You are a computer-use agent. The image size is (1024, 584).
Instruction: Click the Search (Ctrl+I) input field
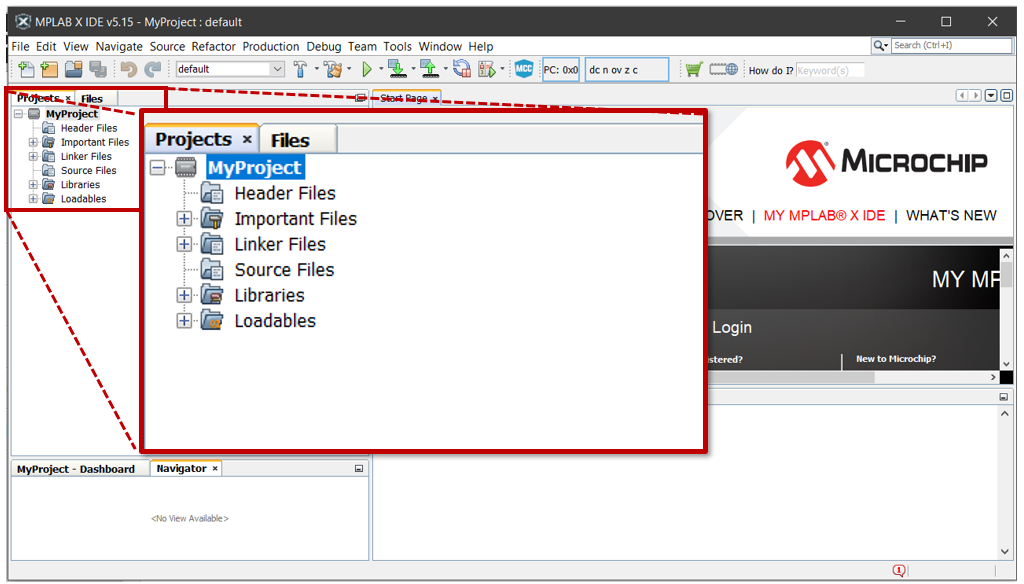pyautogui.click(x=951, y=45)
